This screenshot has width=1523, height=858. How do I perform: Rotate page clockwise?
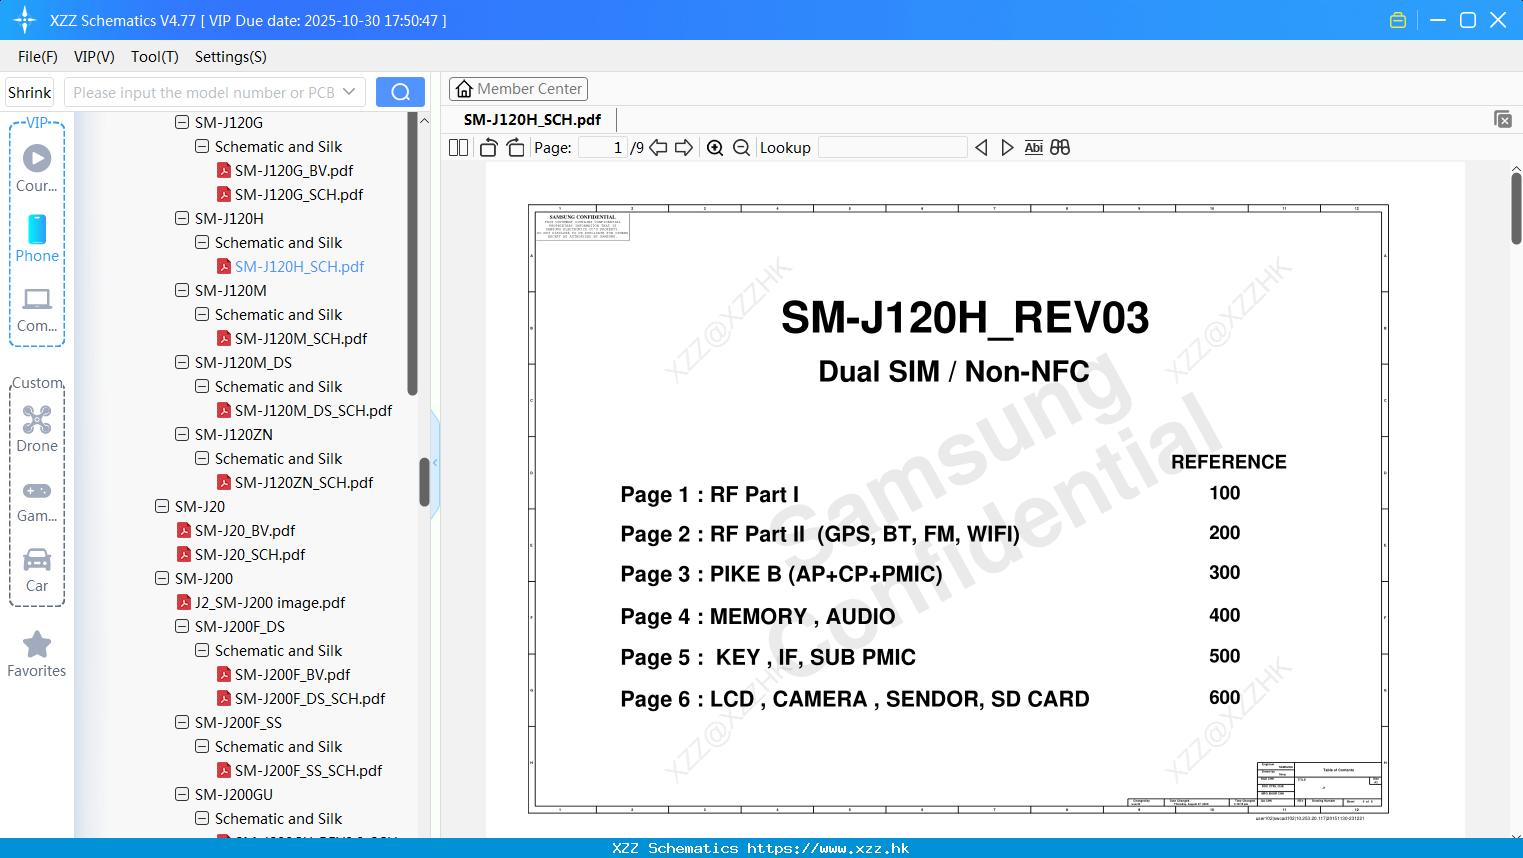click(x=515, y=147)
